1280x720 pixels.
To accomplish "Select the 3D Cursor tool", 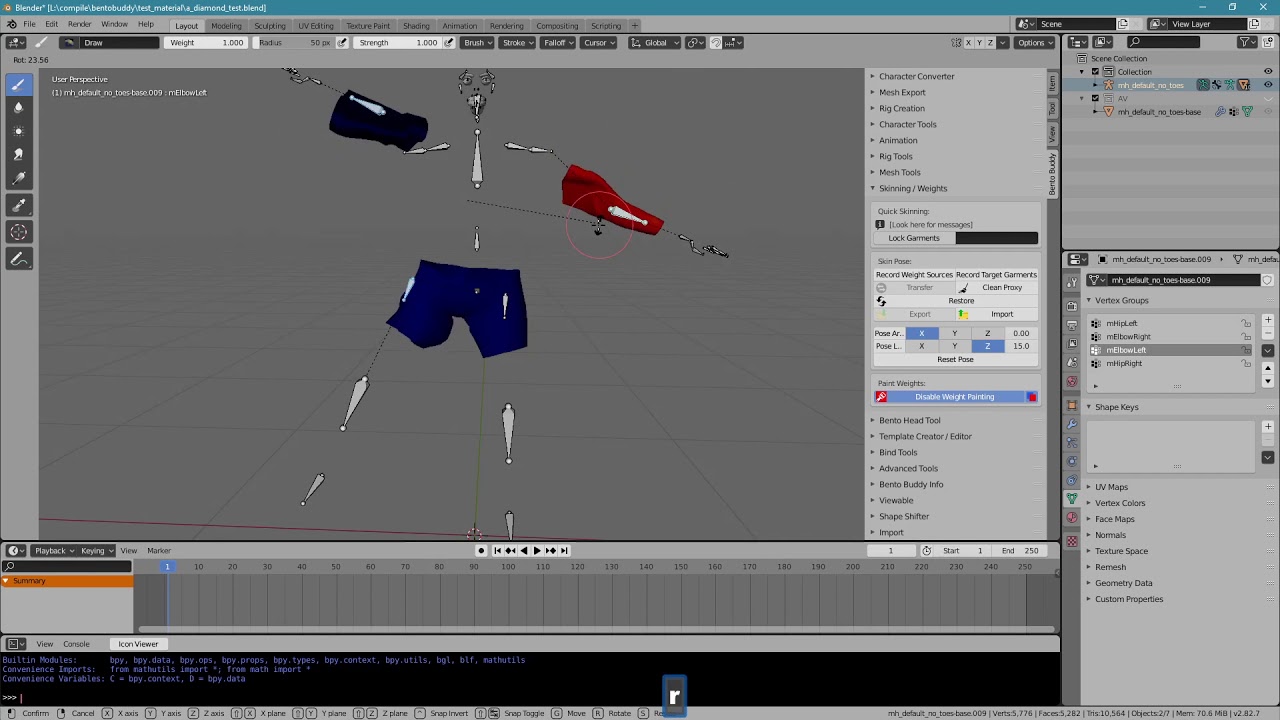I will click(18, 232).
